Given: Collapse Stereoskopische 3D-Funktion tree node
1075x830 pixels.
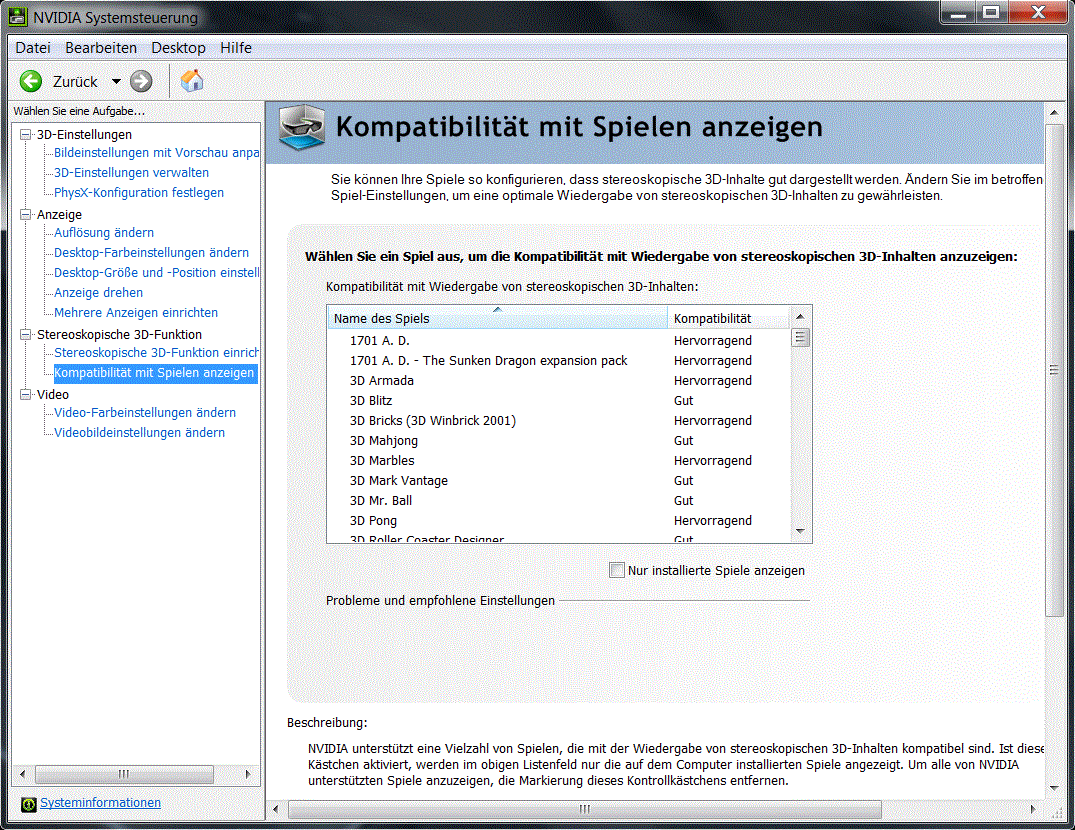Looking at the screenshot, I should [x=26, y=334].
